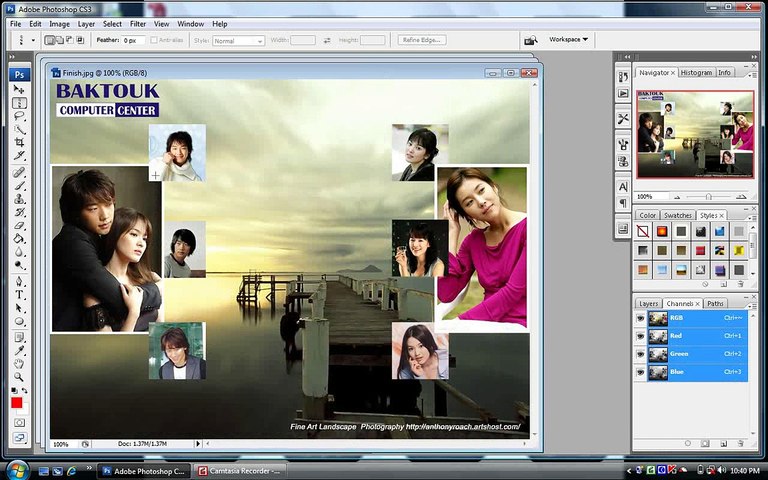The width and height of the screenshot is (768, 480).
Task: Hide the RGB channel
Action: tap(640, 318)
